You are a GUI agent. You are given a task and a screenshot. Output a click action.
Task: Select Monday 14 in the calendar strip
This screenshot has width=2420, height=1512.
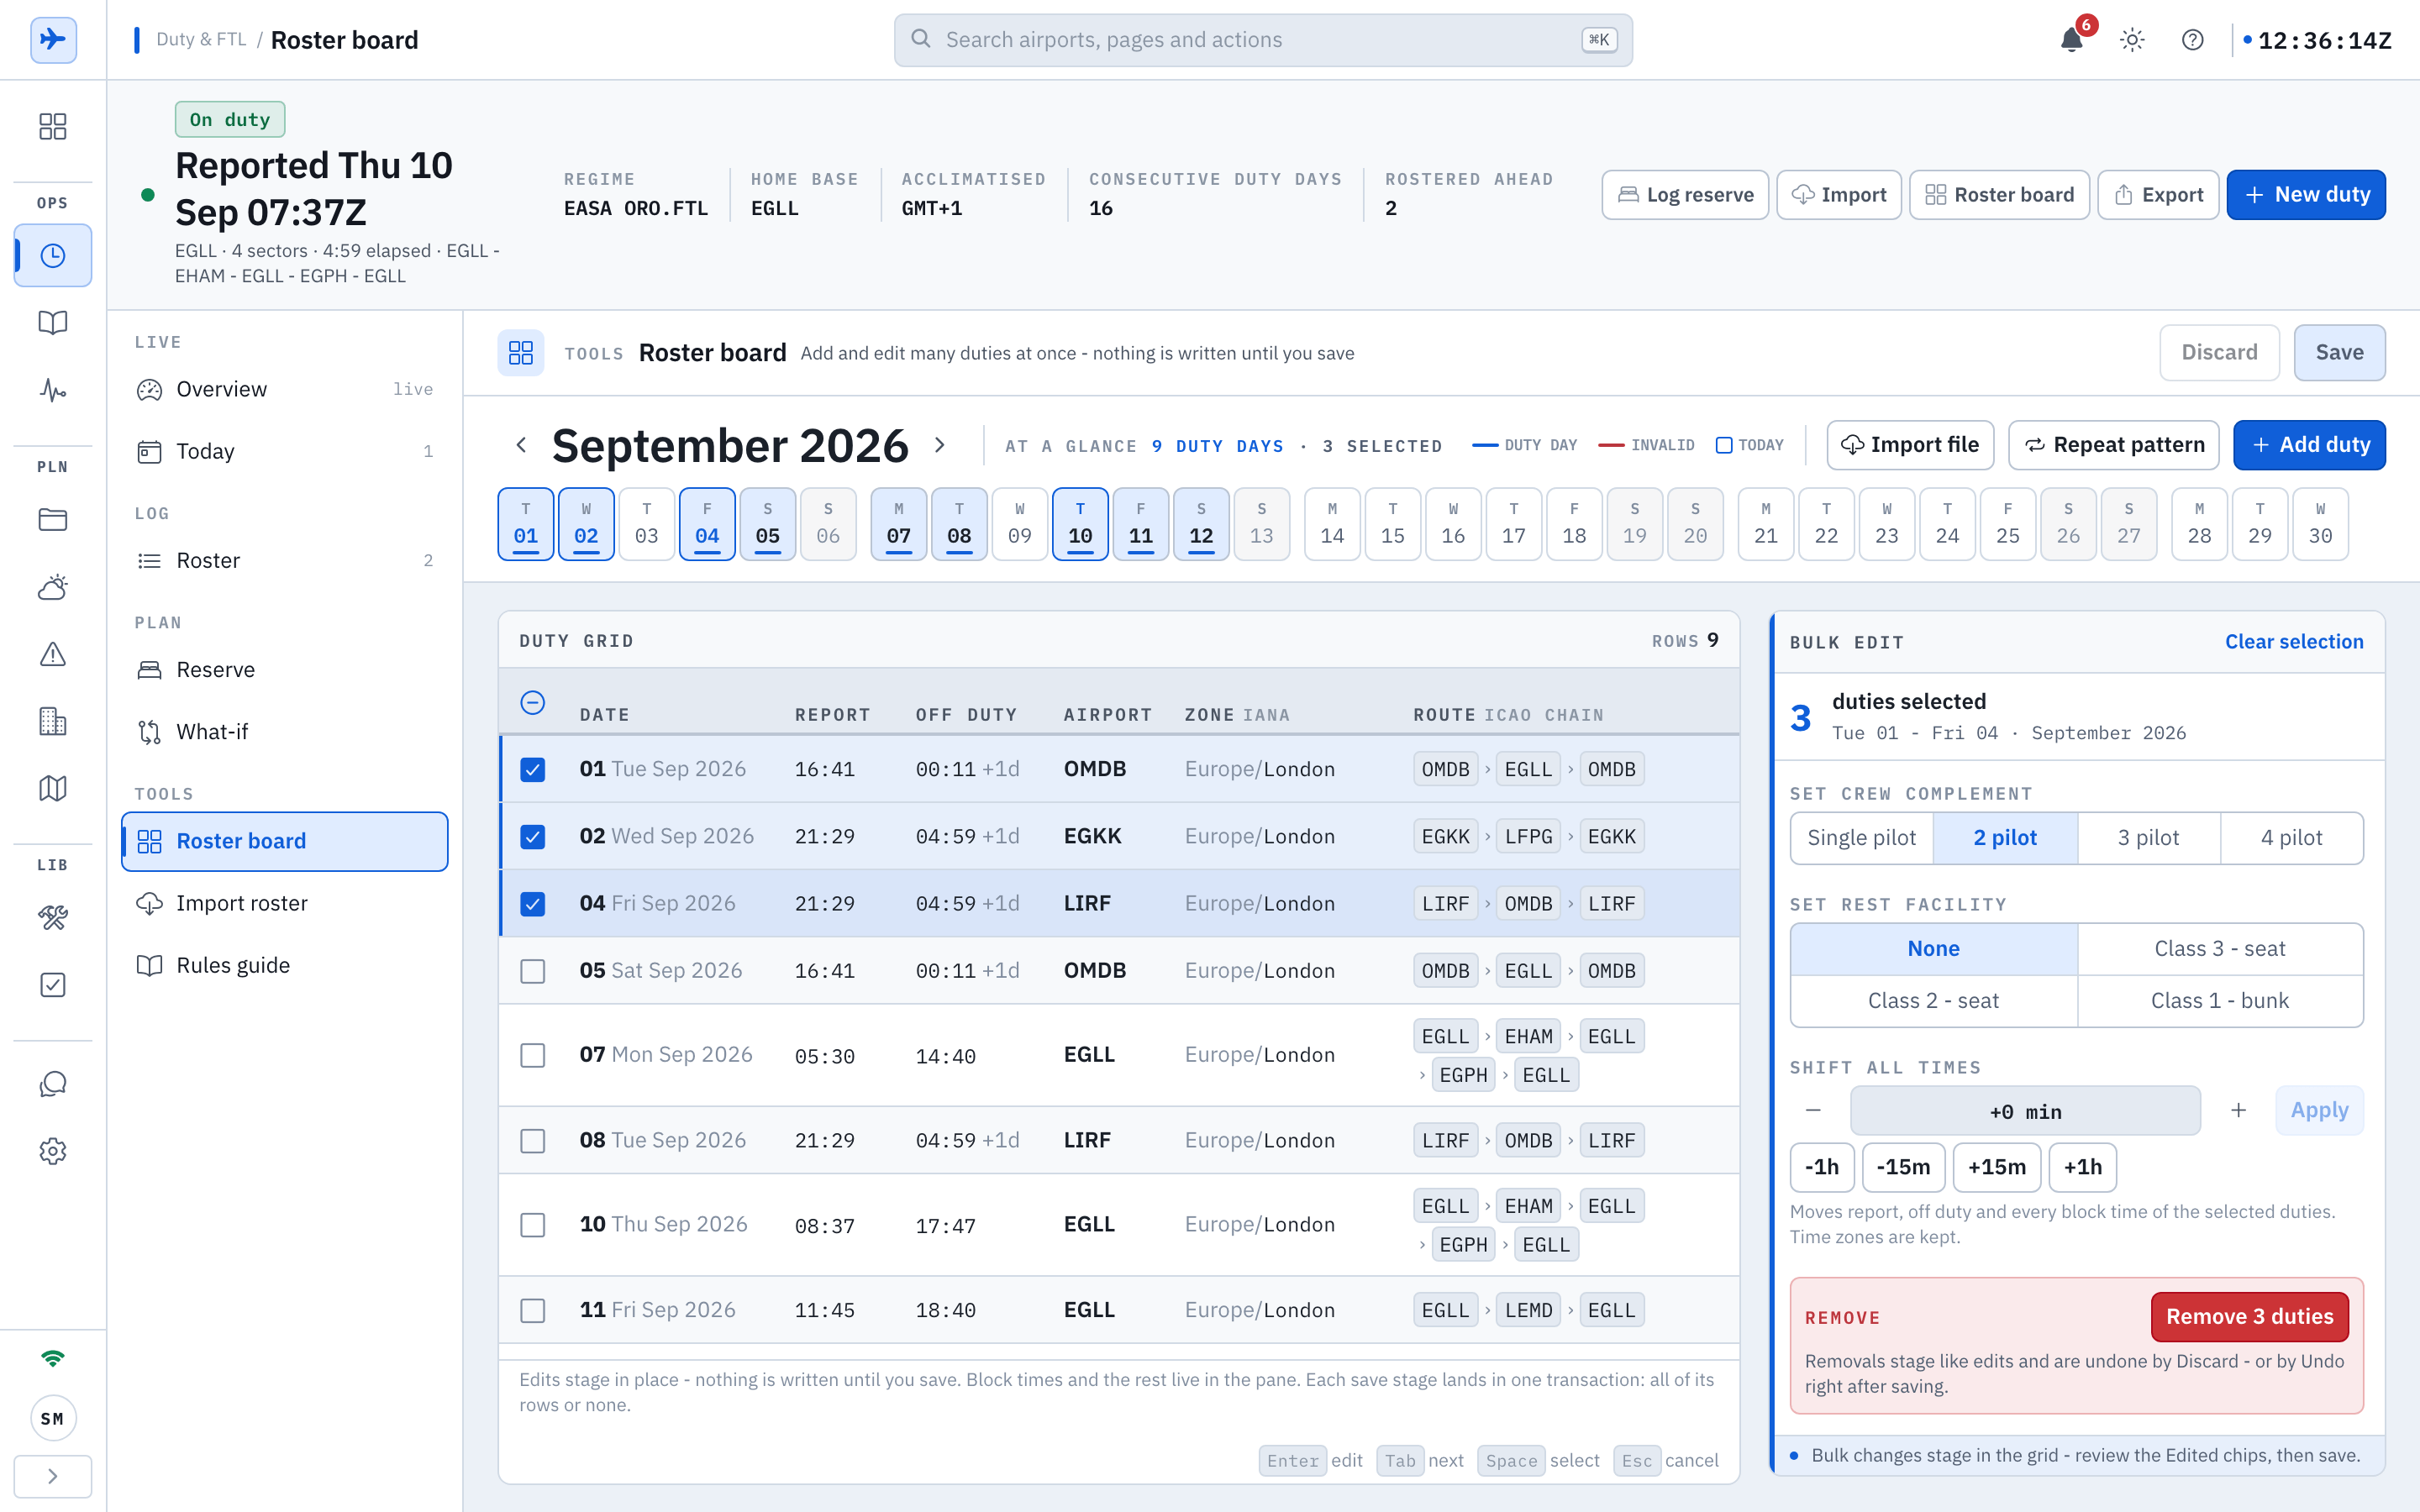coord(1332,524)
